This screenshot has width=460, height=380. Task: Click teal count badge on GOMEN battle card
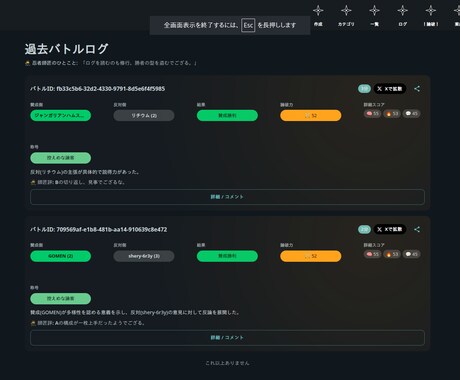(364, 229)
